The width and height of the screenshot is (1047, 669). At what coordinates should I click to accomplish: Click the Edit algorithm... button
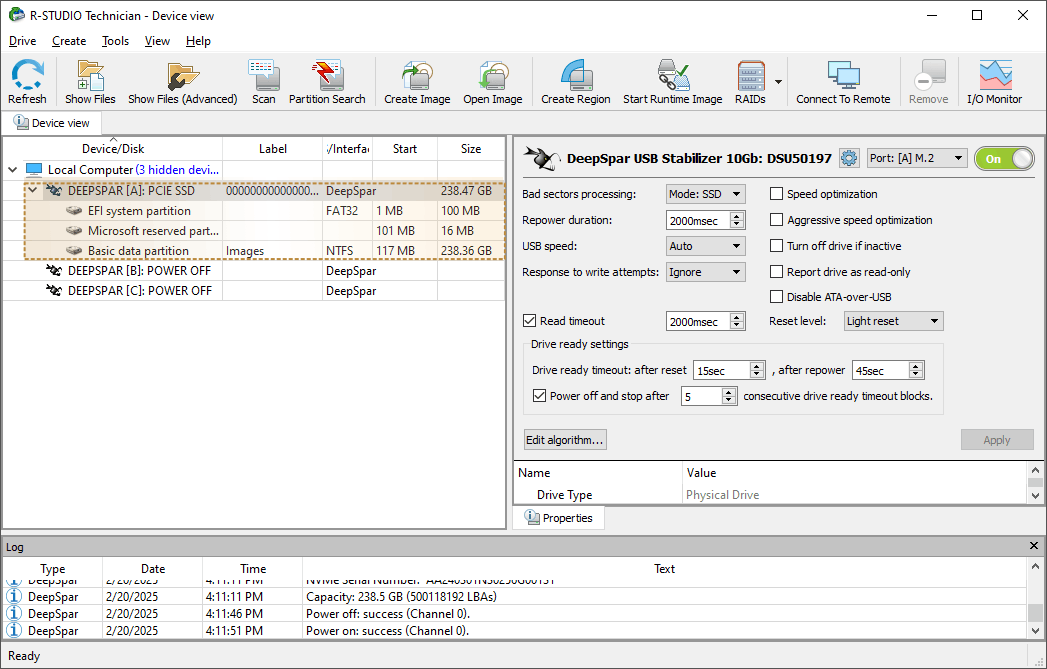tap(565, 439)
